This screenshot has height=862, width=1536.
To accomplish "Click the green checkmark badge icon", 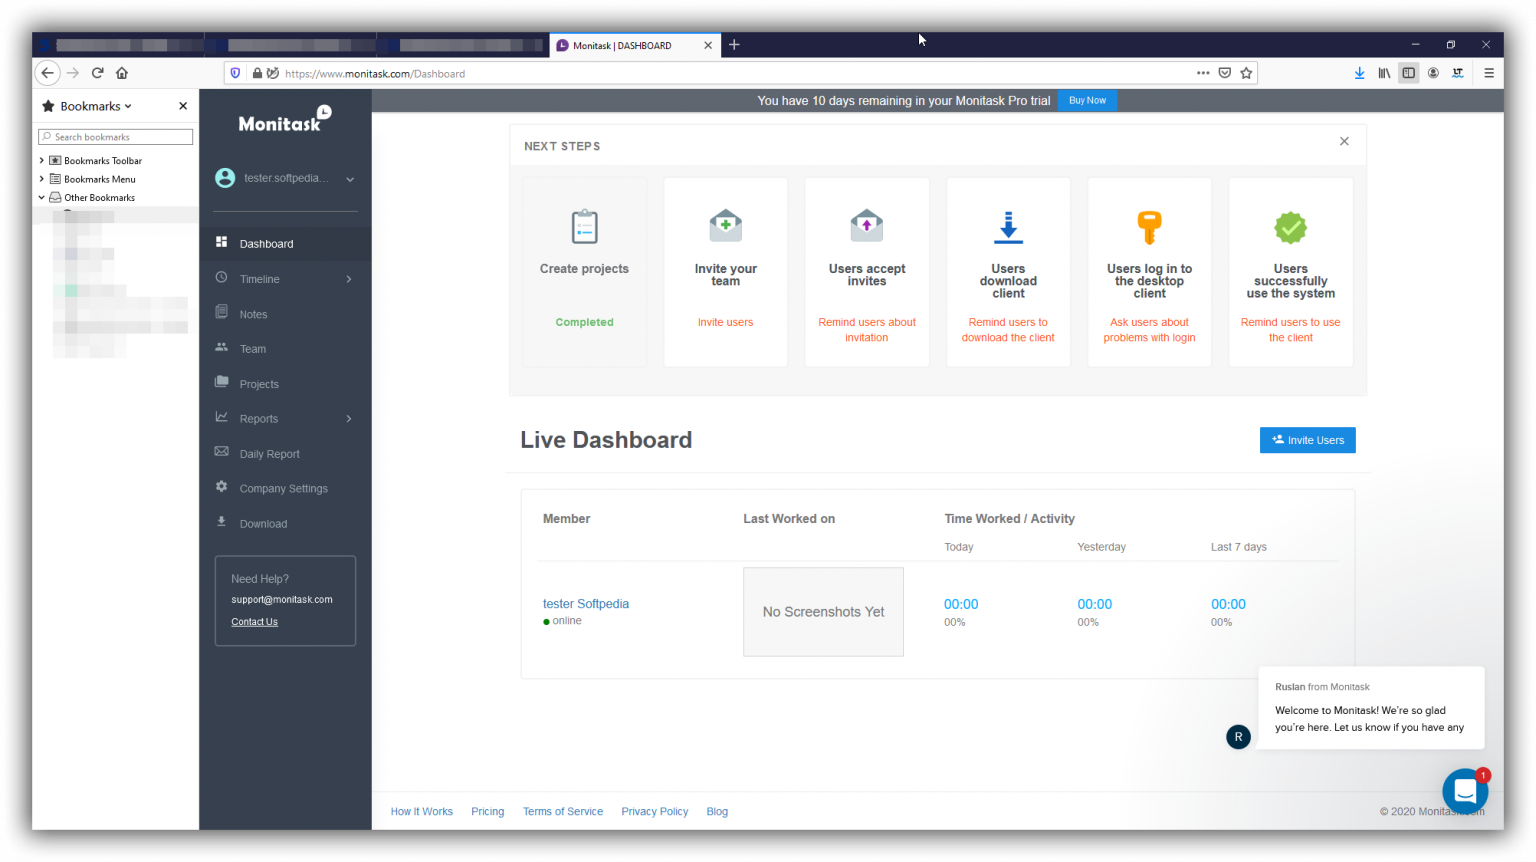I will click(x=1290, y=228).
